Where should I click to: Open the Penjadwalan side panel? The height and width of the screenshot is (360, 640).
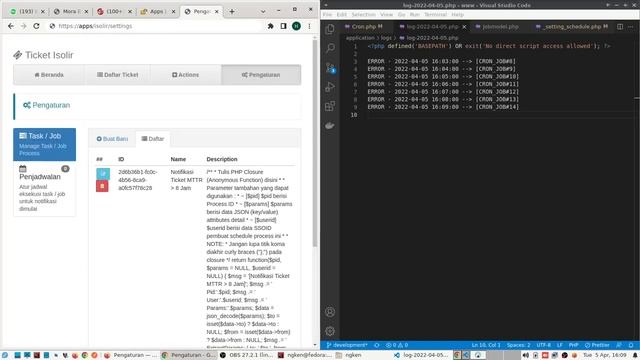point(44,189)
